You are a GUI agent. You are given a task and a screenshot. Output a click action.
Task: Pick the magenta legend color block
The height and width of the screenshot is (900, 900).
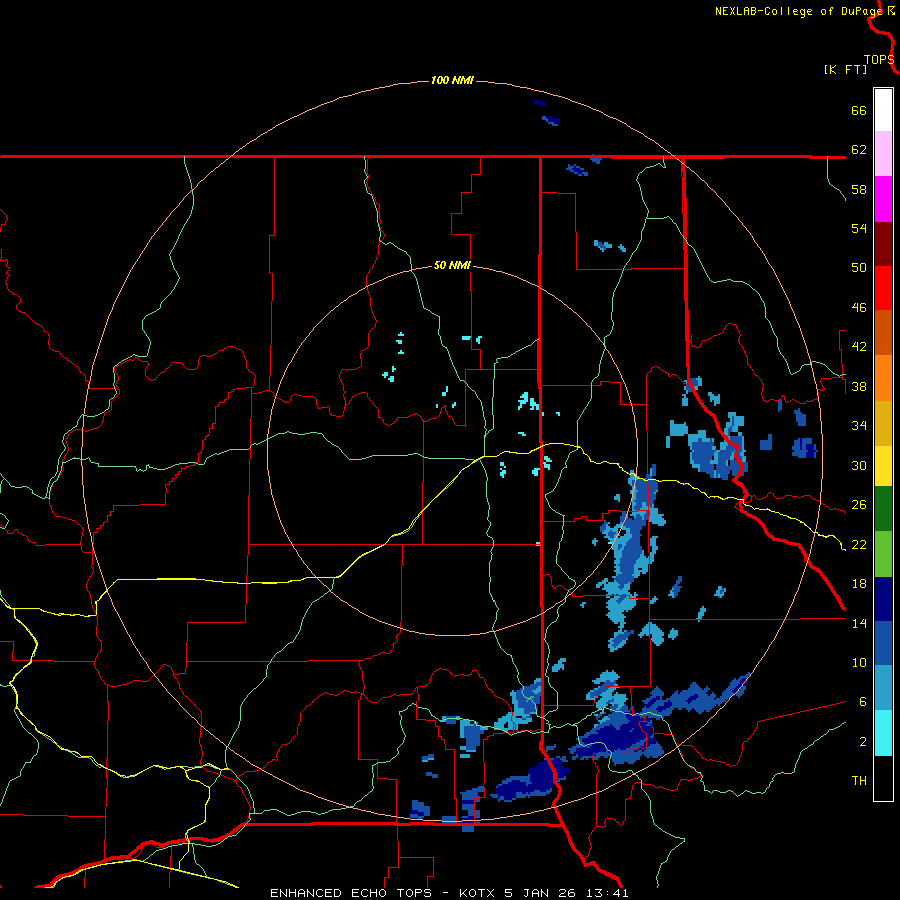(883, 199)
